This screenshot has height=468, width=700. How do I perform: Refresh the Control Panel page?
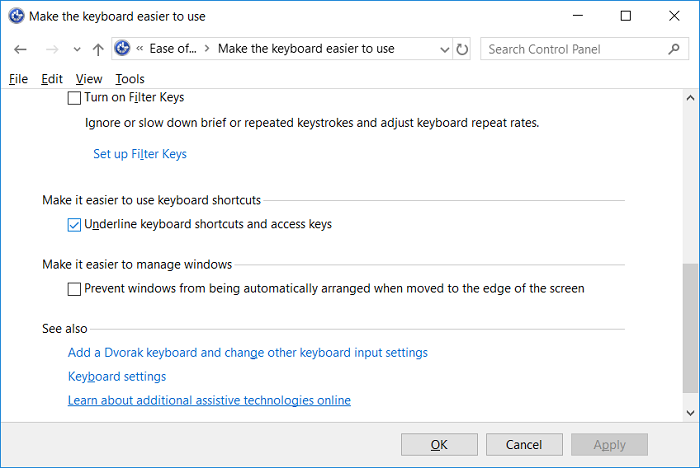pos(461,49)
